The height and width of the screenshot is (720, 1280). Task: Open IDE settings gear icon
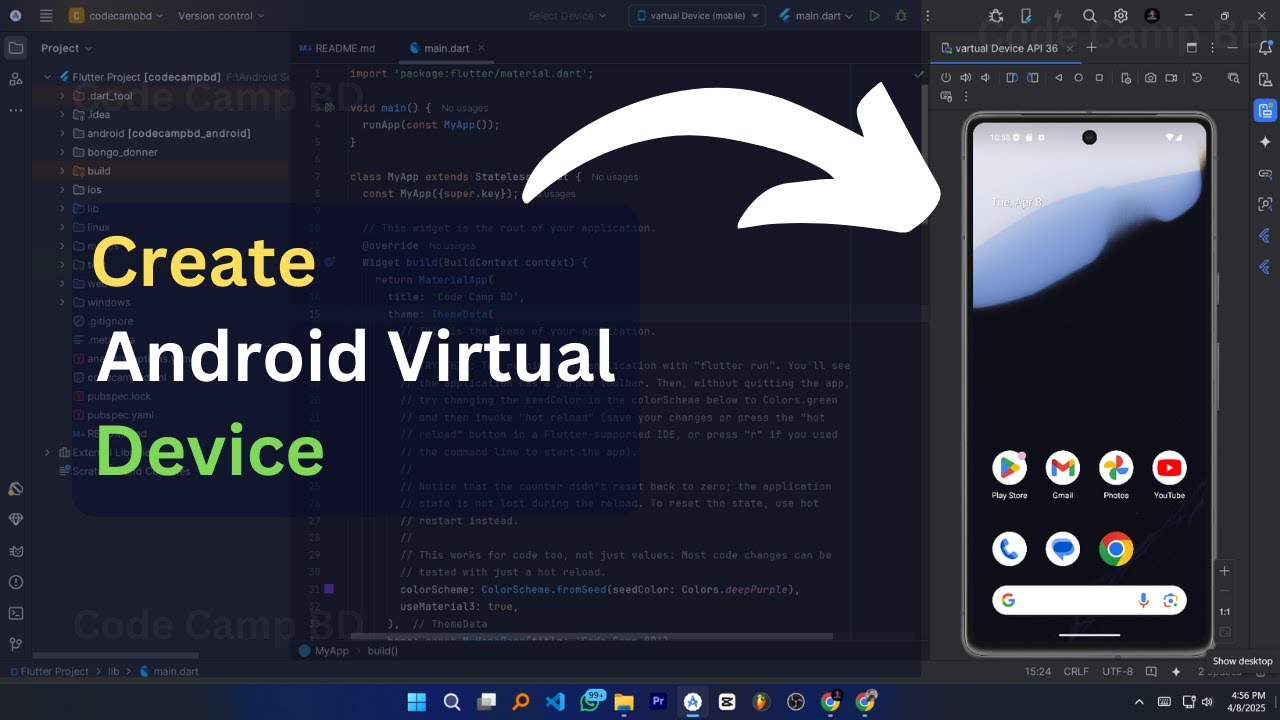(x=1121, y=16)
